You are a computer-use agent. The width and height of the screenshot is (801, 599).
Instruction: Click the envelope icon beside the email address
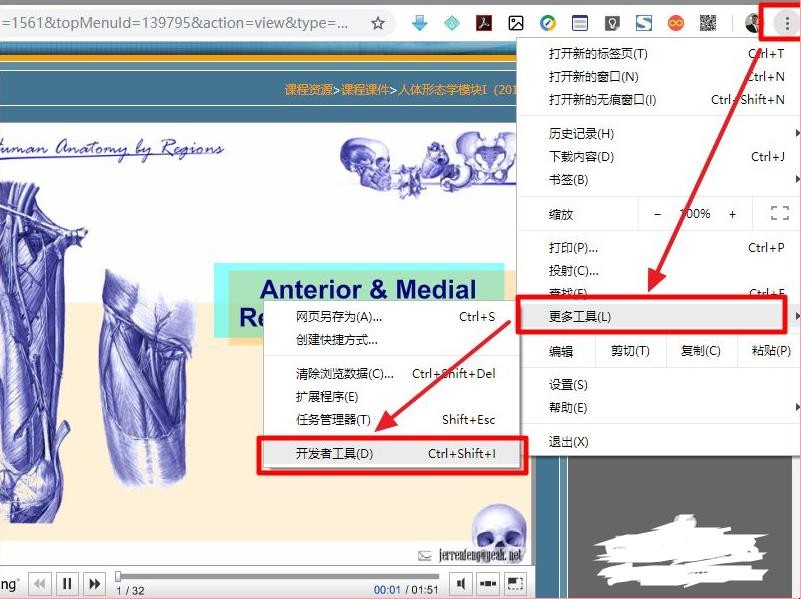[425, 556]
